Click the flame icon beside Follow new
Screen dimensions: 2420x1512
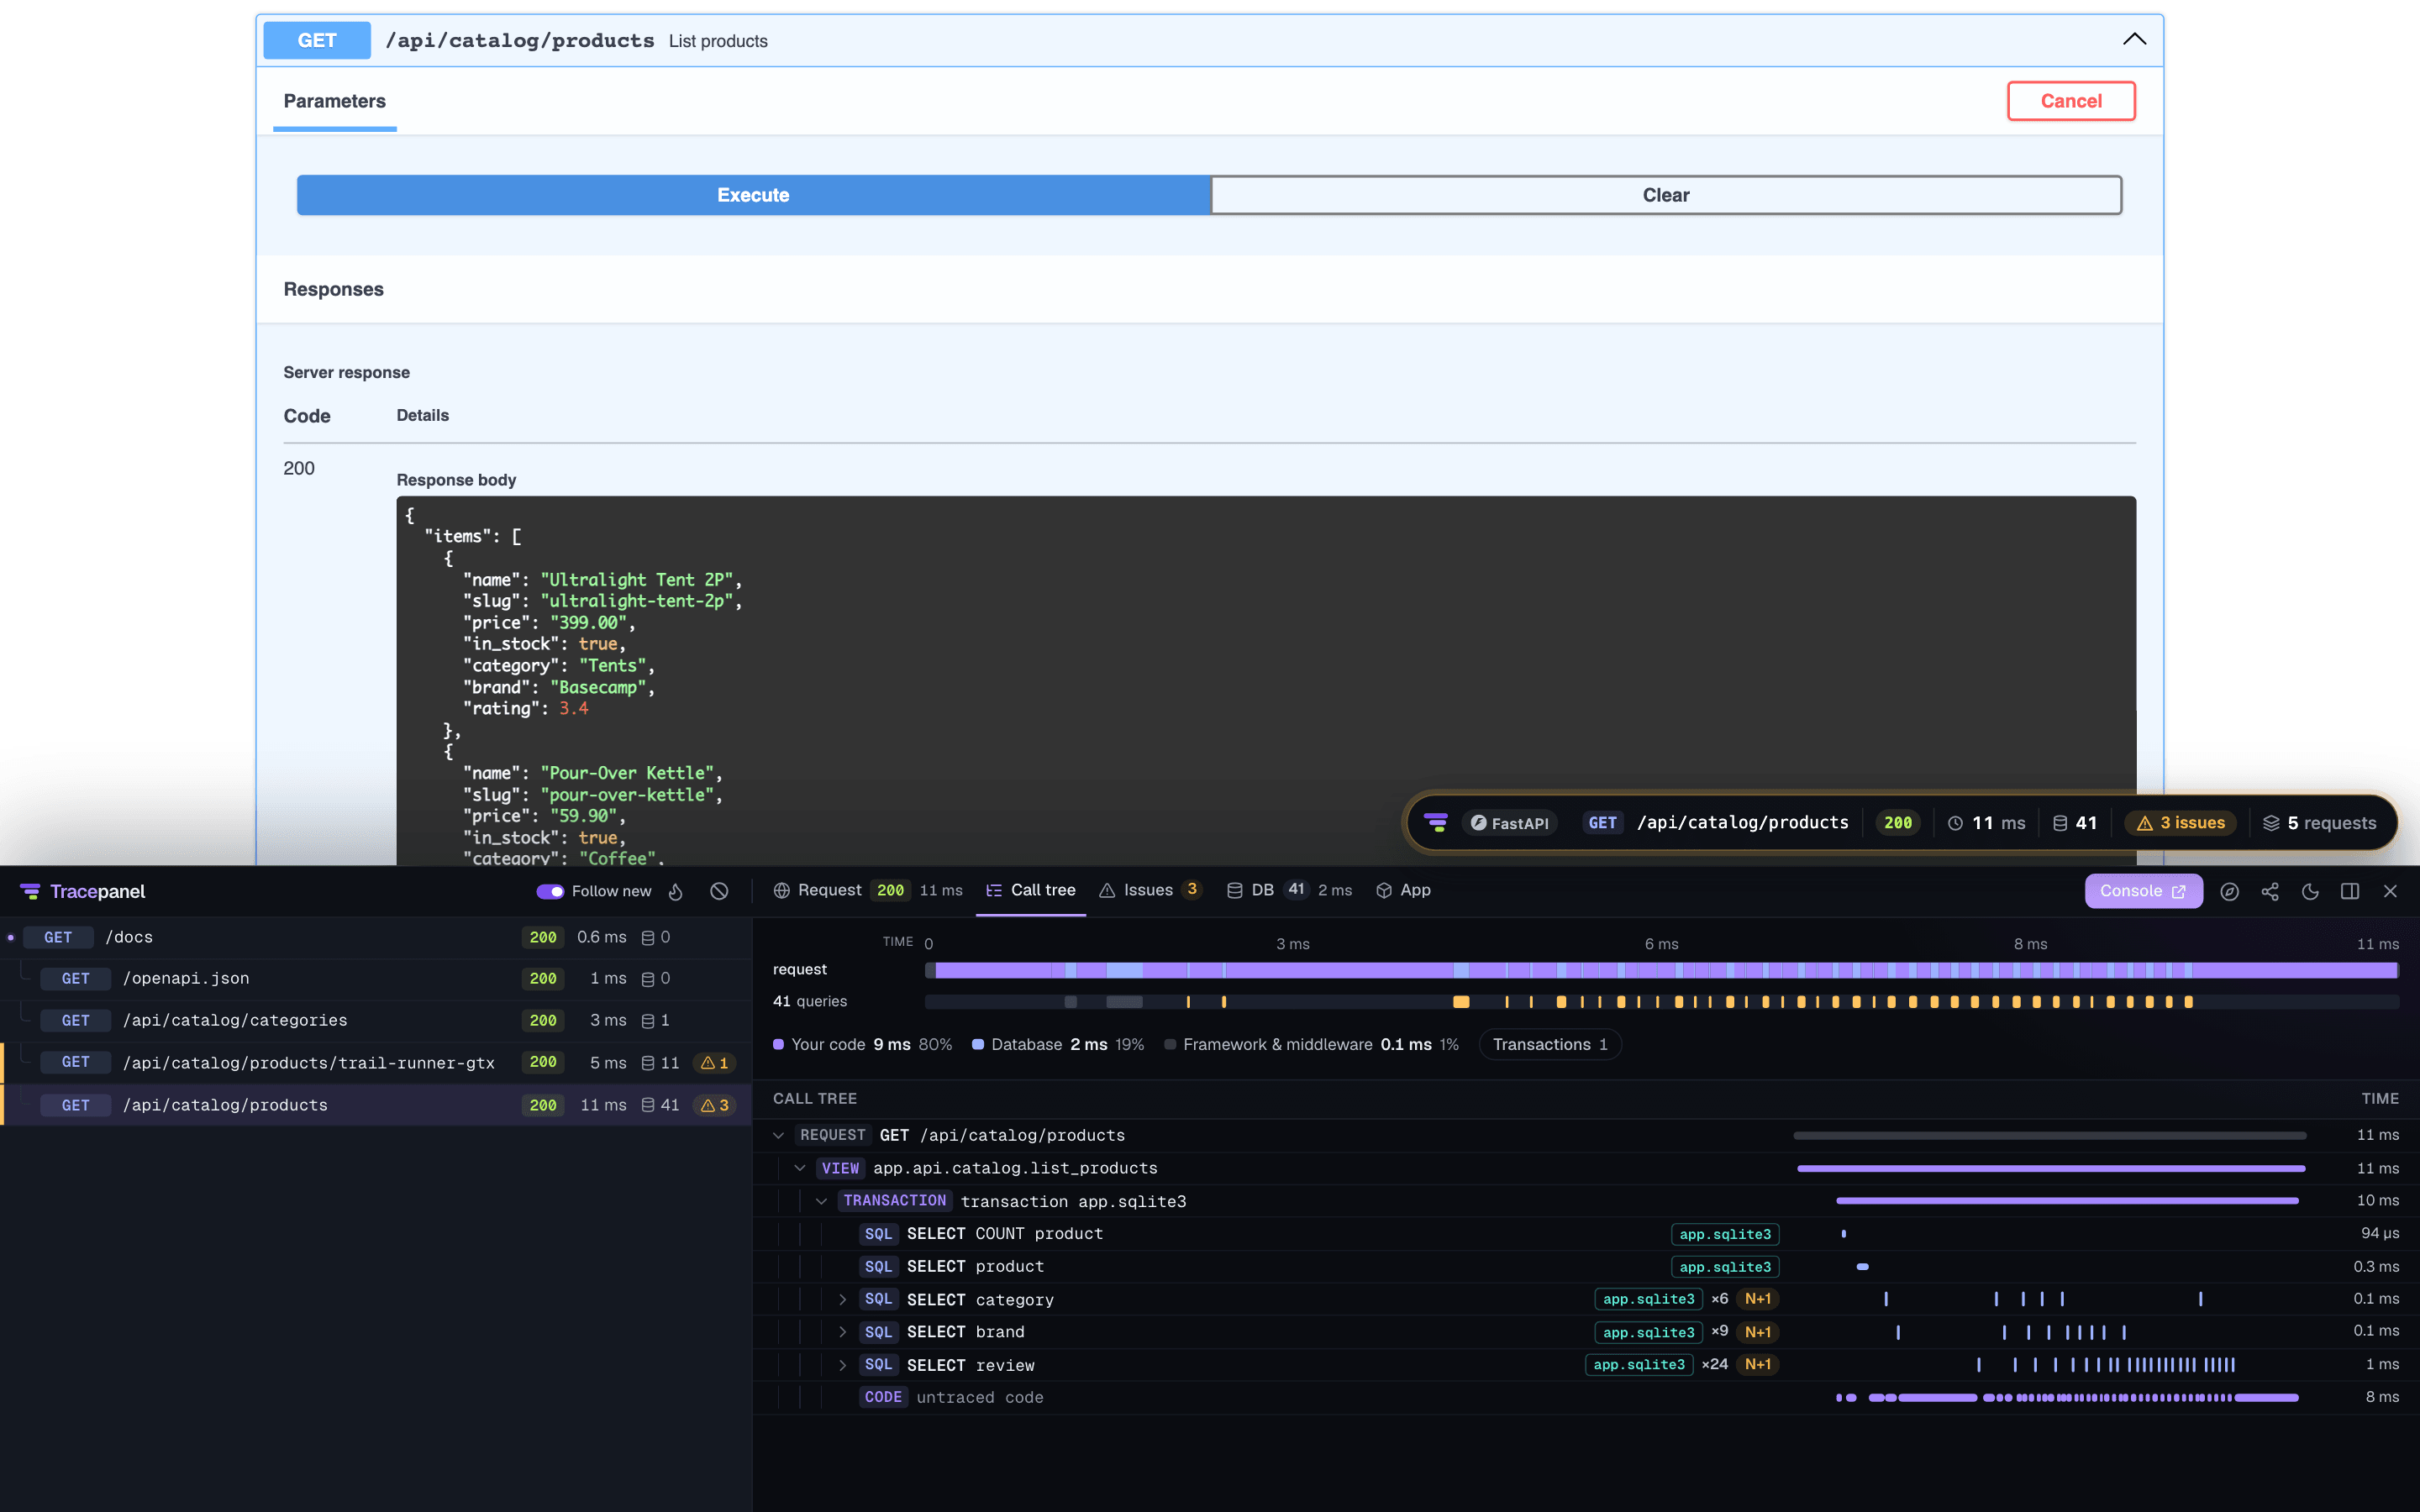(x=676, y=891)
